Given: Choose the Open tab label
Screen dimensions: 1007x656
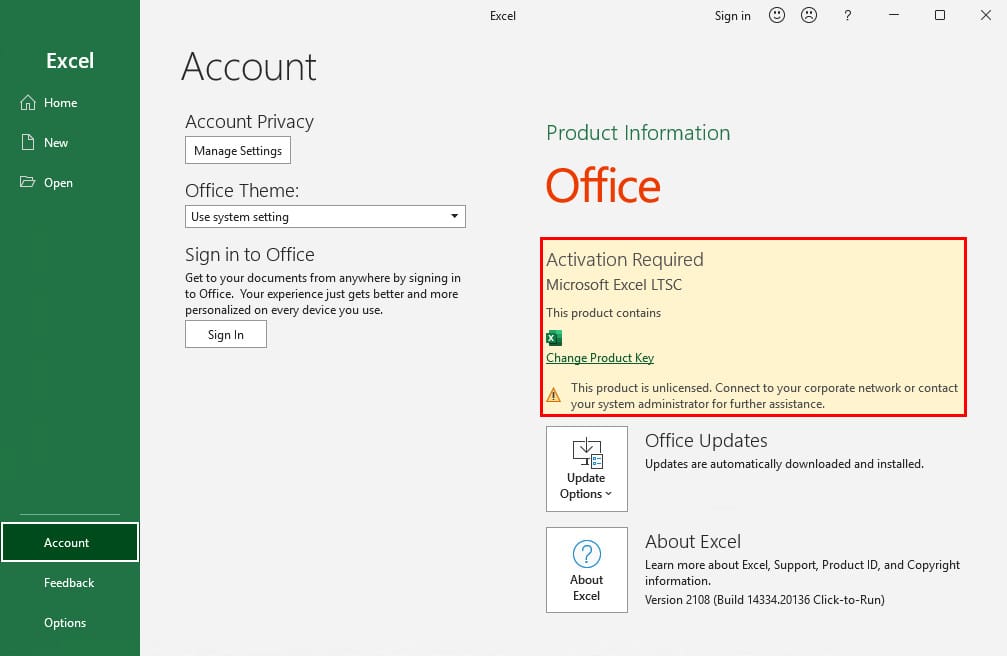Looking at the screenshot, I should click(x=58, y=183).
